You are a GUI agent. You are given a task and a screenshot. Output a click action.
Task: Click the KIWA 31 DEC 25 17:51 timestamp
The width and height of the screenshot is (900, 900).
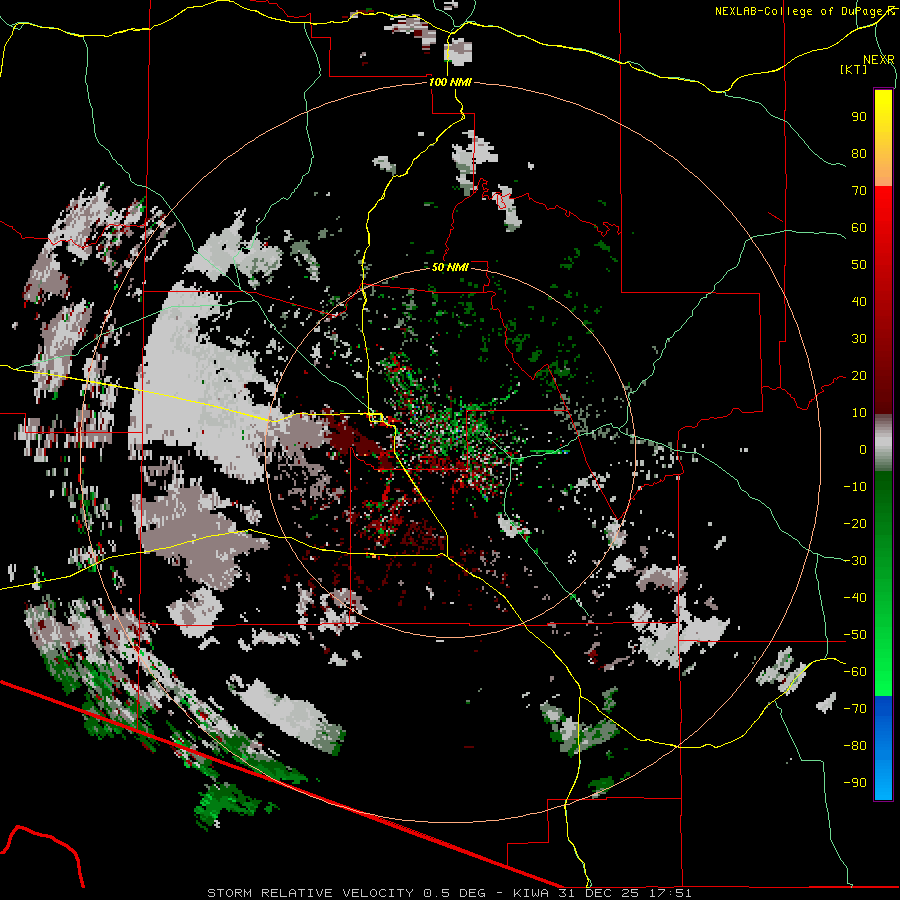click(603, 893)
